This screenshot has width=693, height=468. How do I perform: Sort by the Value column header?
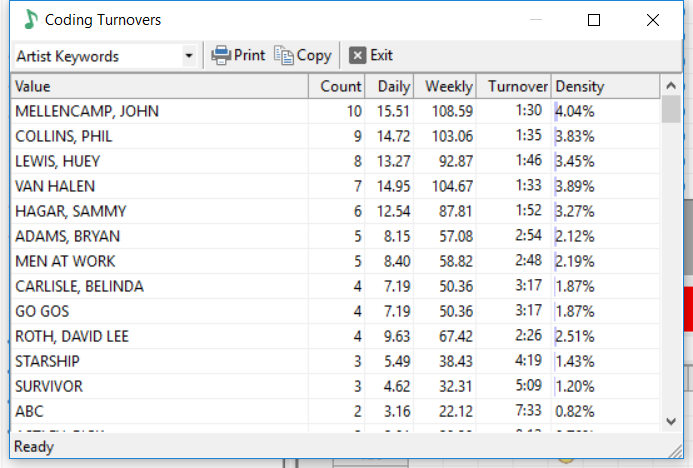[160, 86]
